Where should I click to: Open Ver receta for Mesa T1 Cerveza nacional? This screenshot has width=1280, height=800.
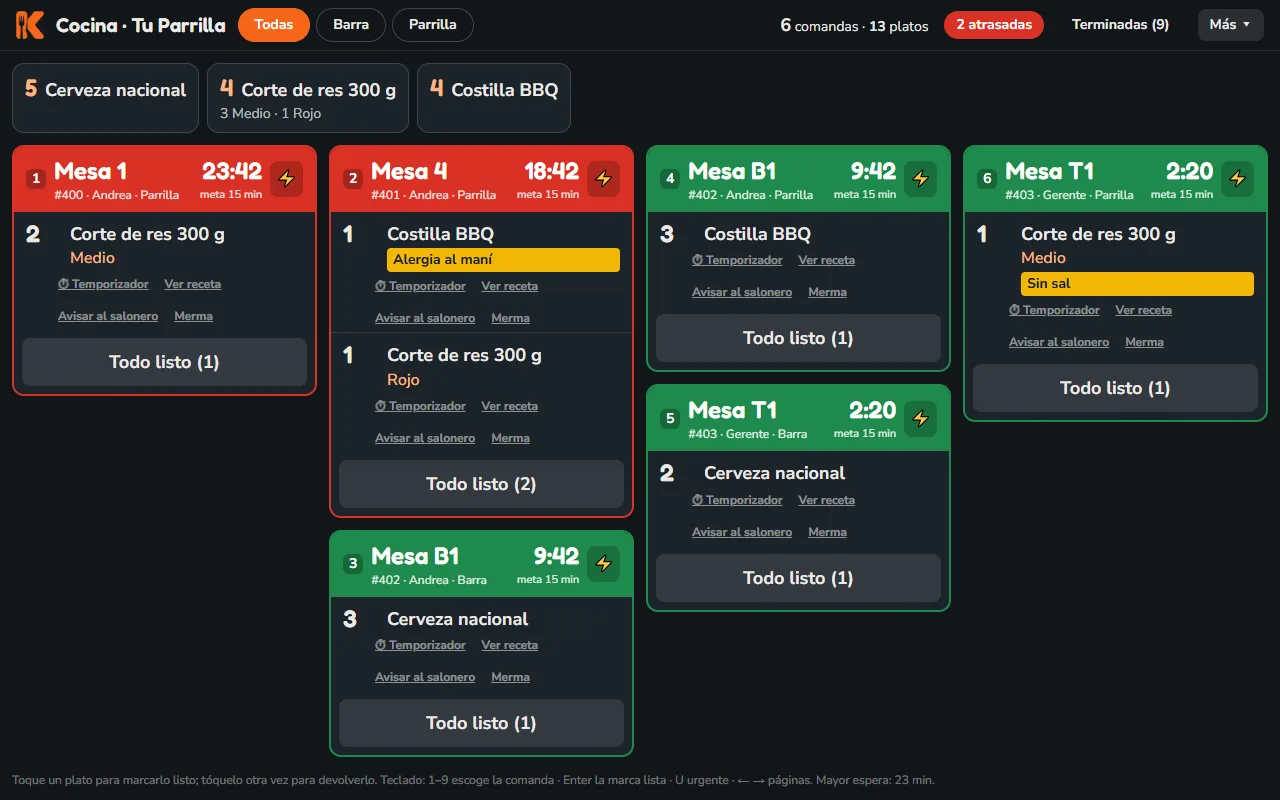coord(827,500)
